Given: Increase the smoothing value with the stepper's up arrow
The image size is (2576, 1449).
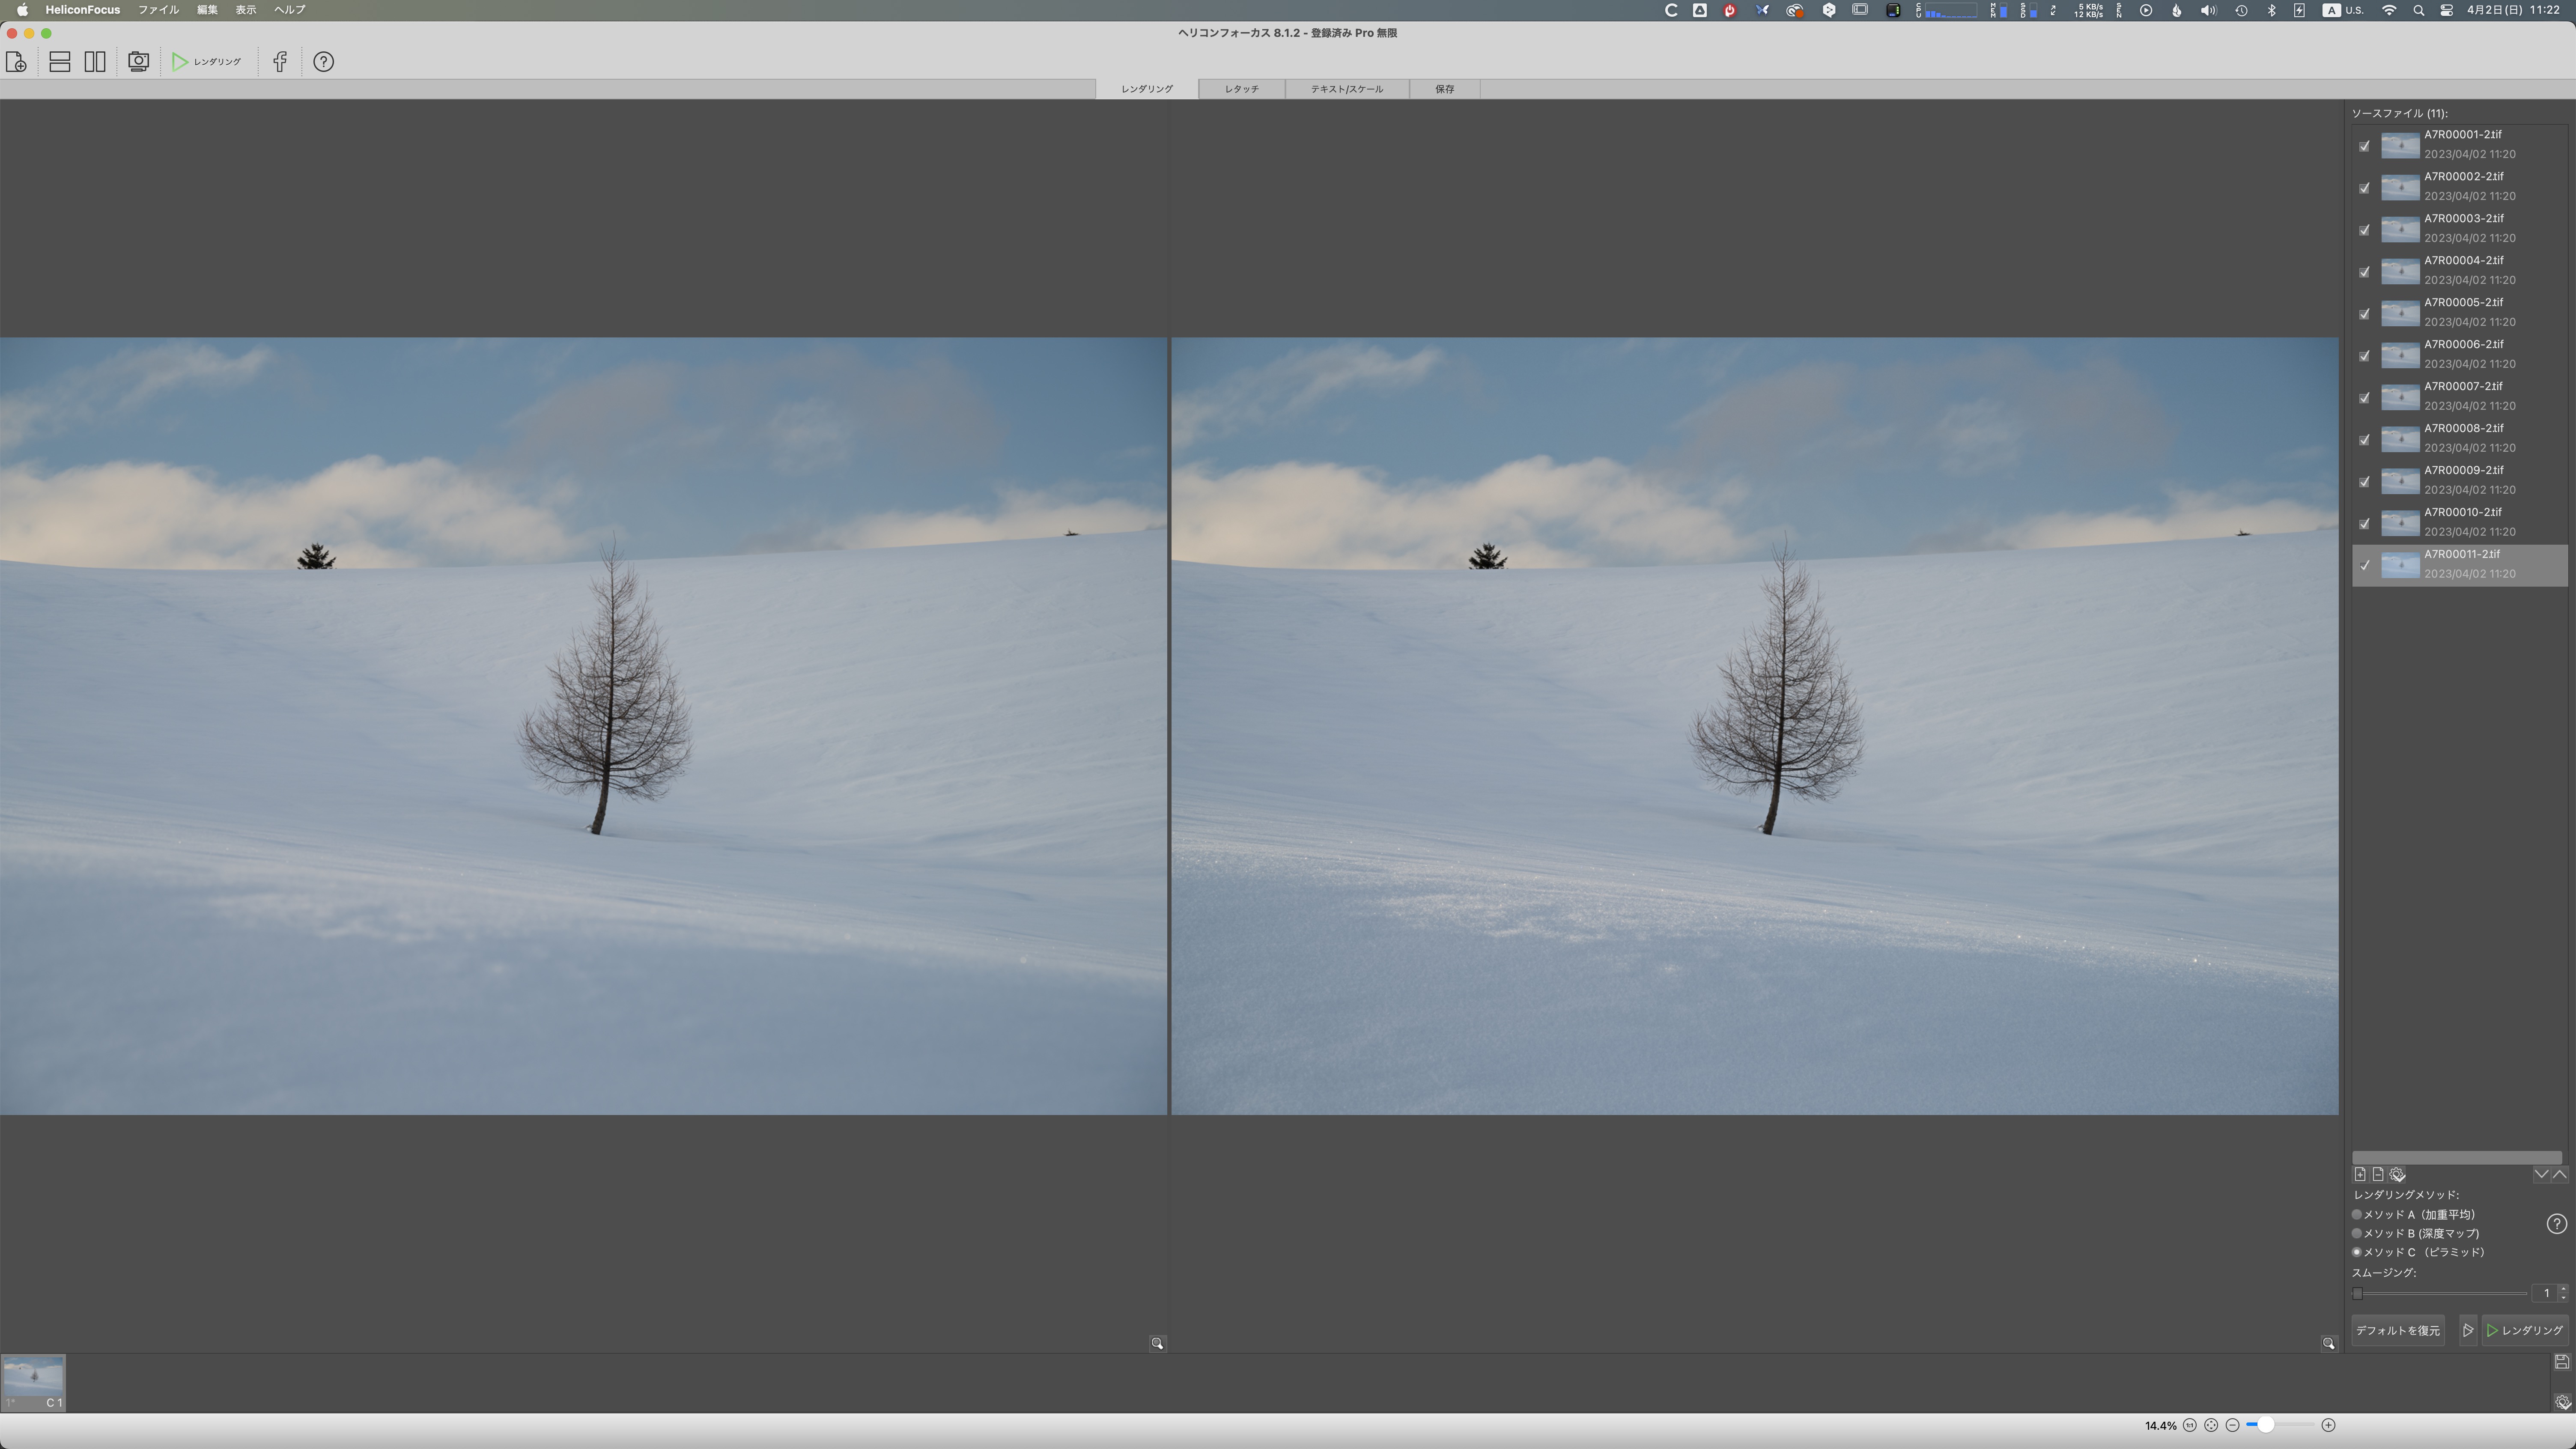Looking at the screenshot, I should pyautogui.click(x=2563, y=1289).
